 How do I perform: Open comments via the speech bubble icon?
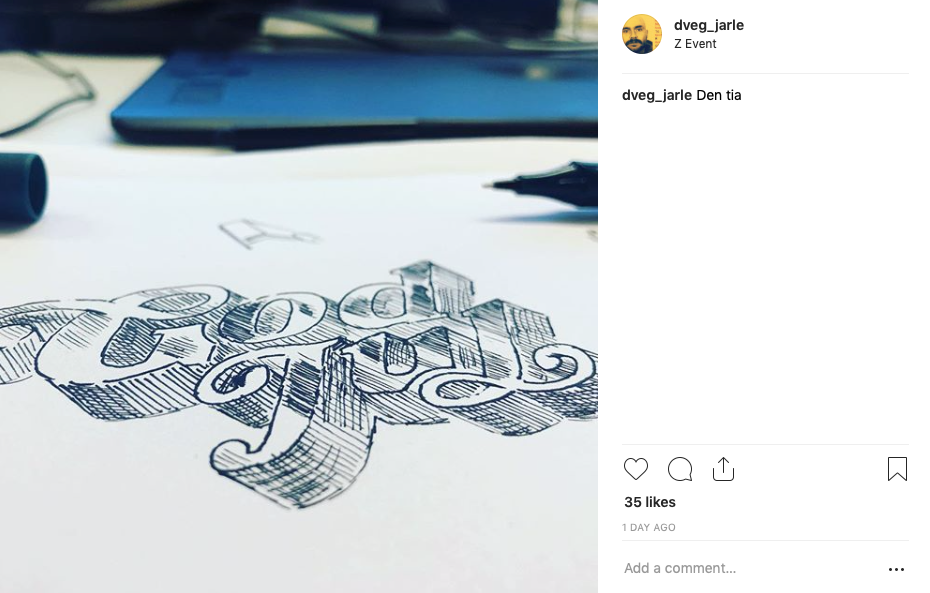680,469
